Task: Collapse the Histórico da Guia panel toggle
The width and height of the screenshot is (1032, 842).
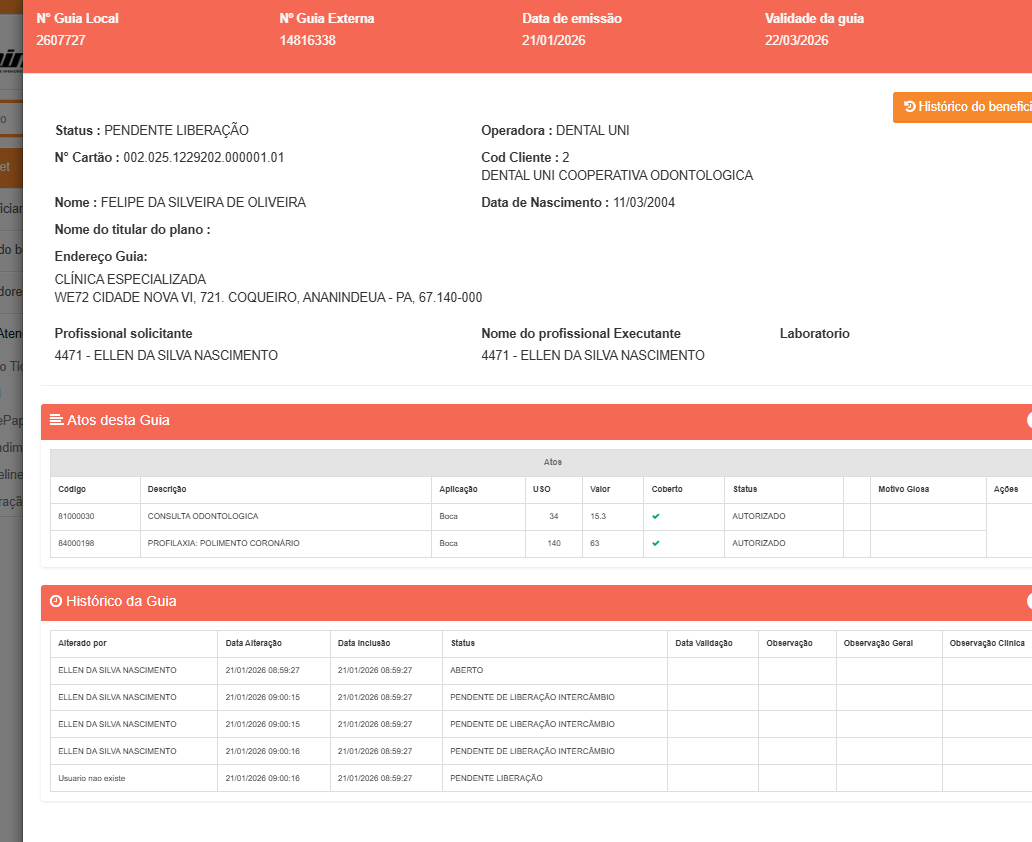Action: coord(1028,601)
